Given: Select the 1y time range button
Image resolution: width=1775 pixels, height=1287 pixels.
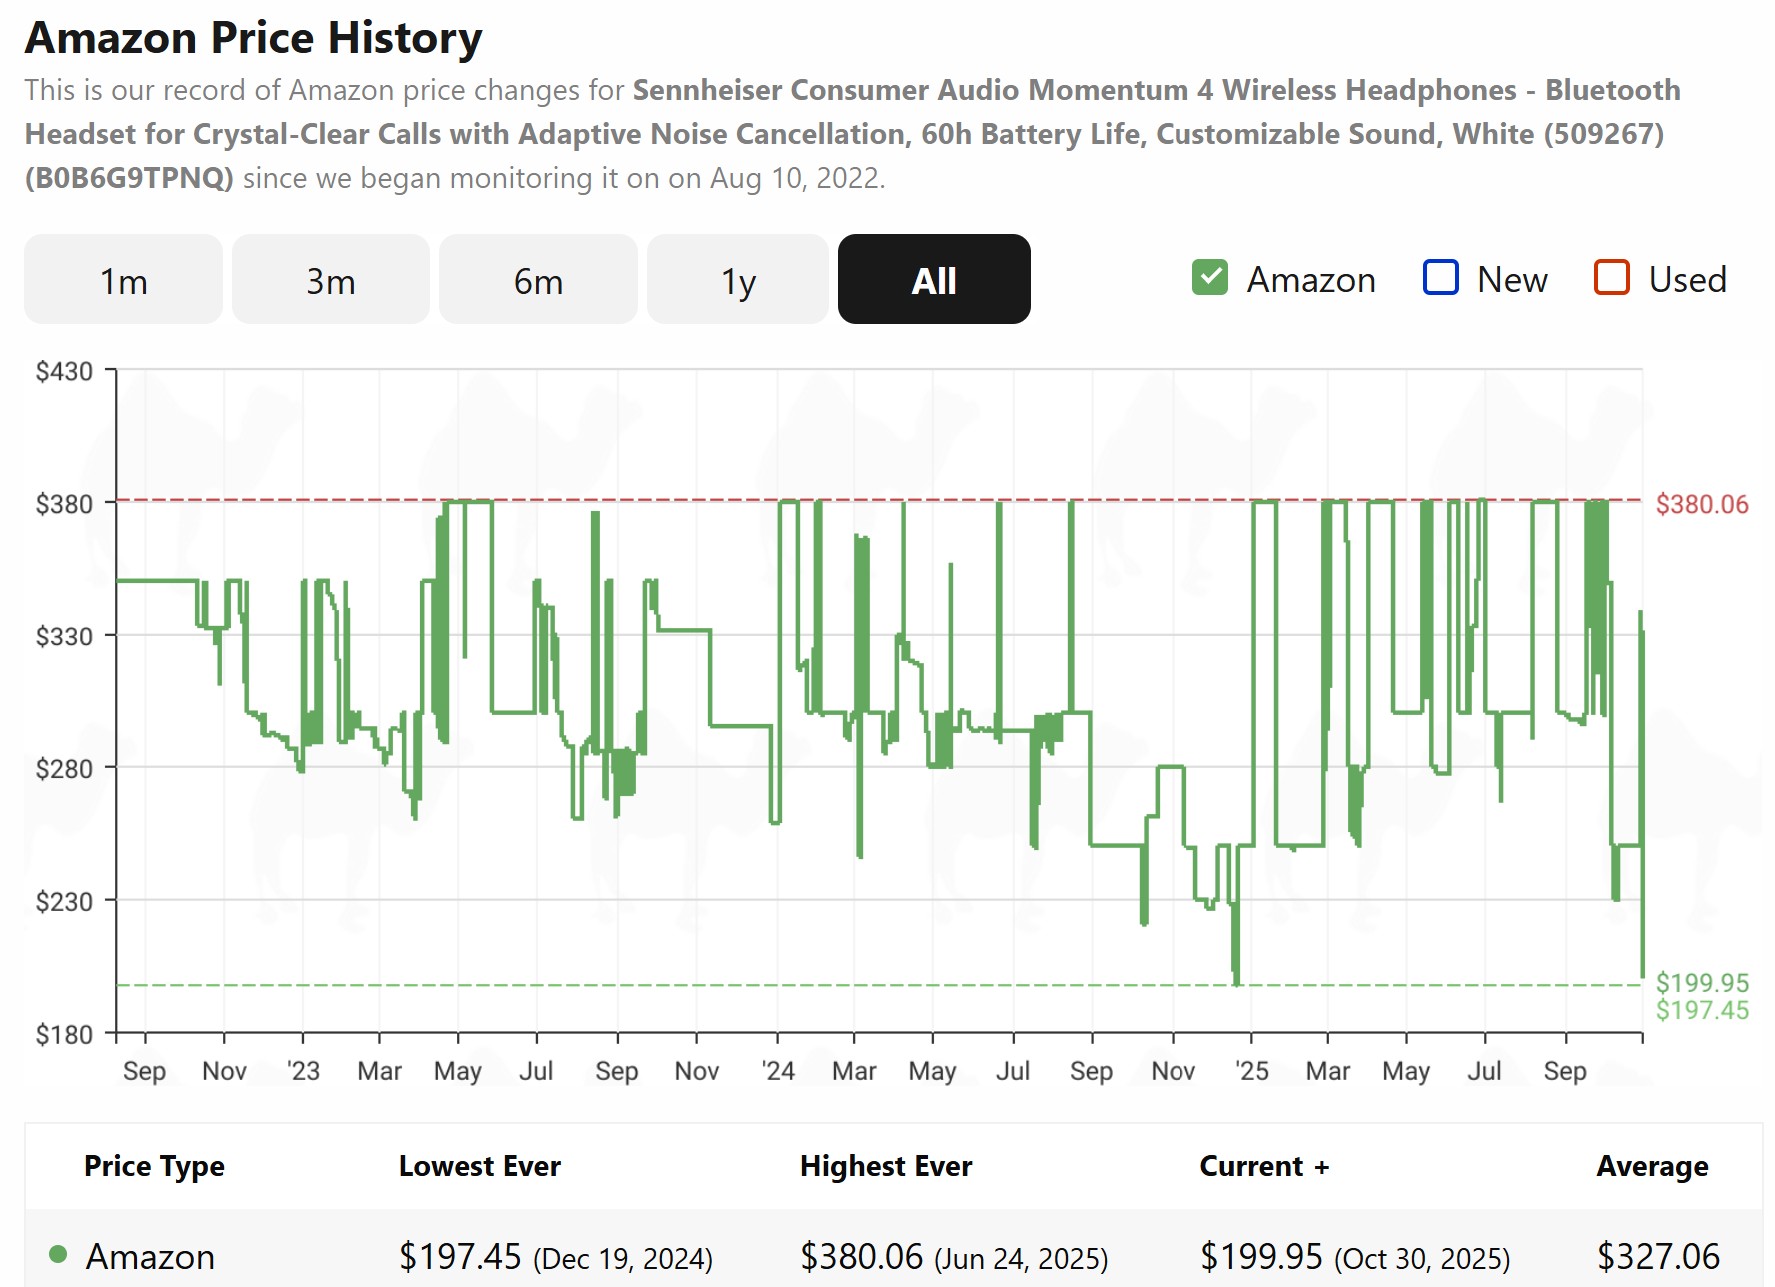Looking at the screenshot, I should coord(738,280).
